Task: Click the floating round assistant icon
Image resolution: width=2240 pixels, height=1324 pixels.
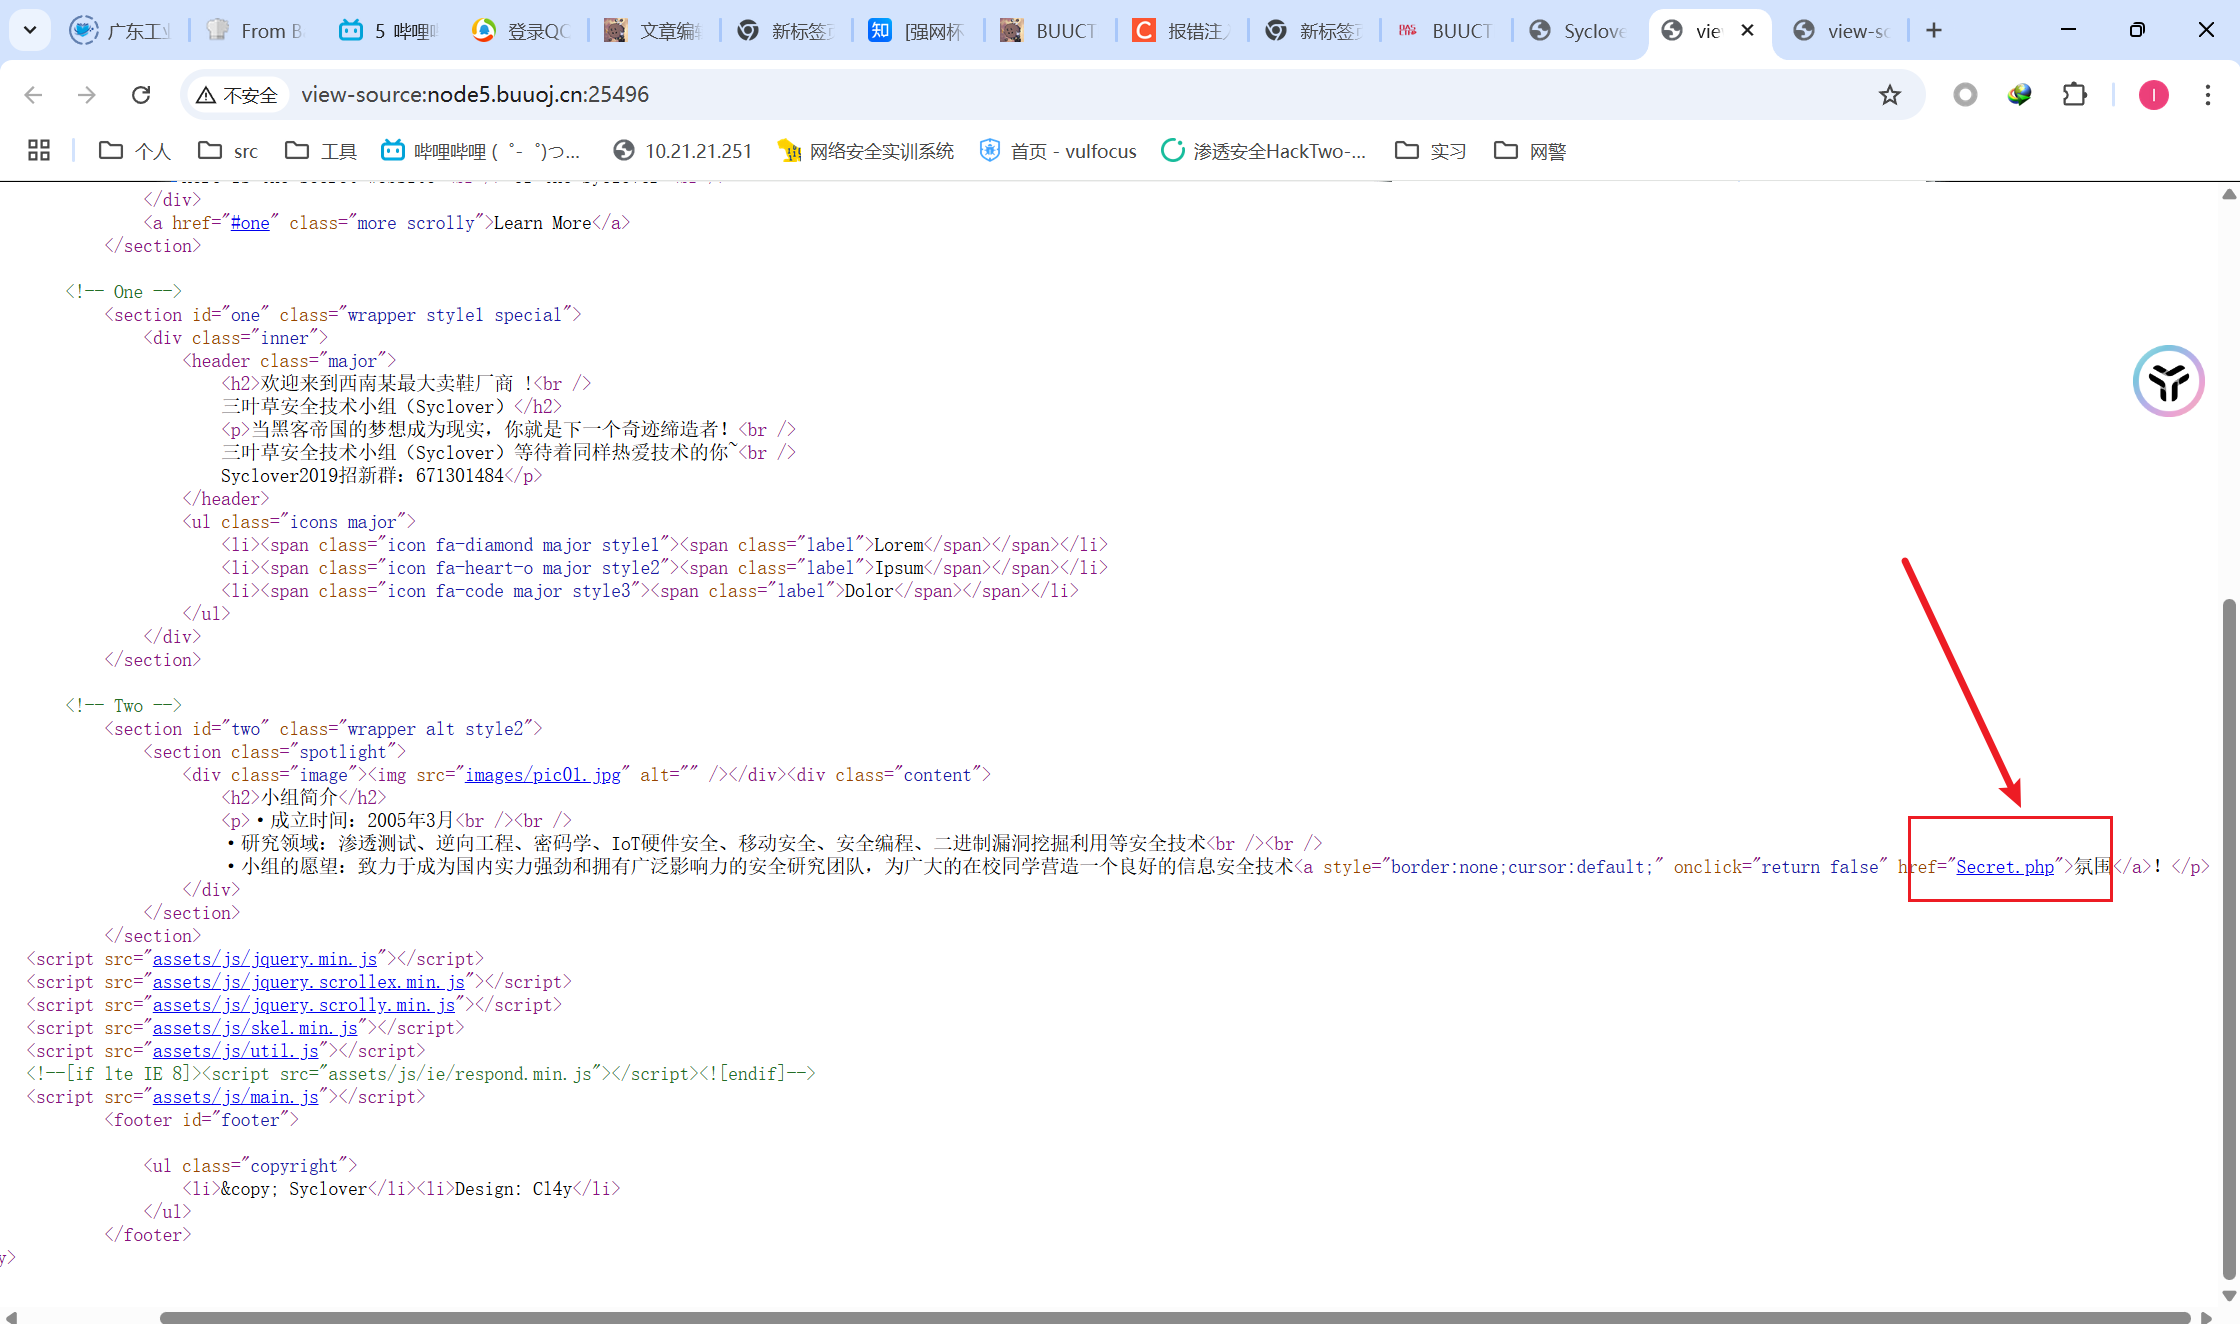Action: (2168, 381)
